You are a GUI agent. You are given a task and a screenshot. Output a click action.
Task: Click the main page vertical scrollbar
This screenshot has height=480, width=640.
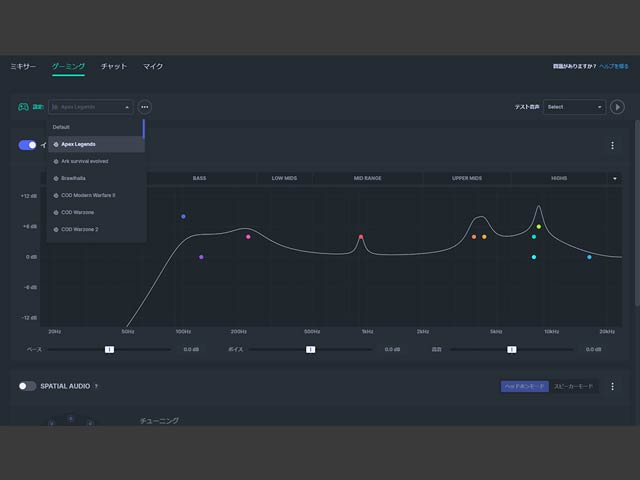pyautogui.click(x=637, y=212)
